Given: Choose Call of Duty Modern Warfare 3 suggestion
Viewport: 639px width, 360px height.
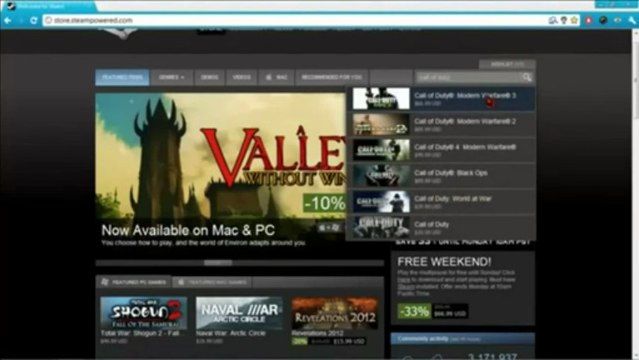Looking at the screenshot, I should (441, 99).
